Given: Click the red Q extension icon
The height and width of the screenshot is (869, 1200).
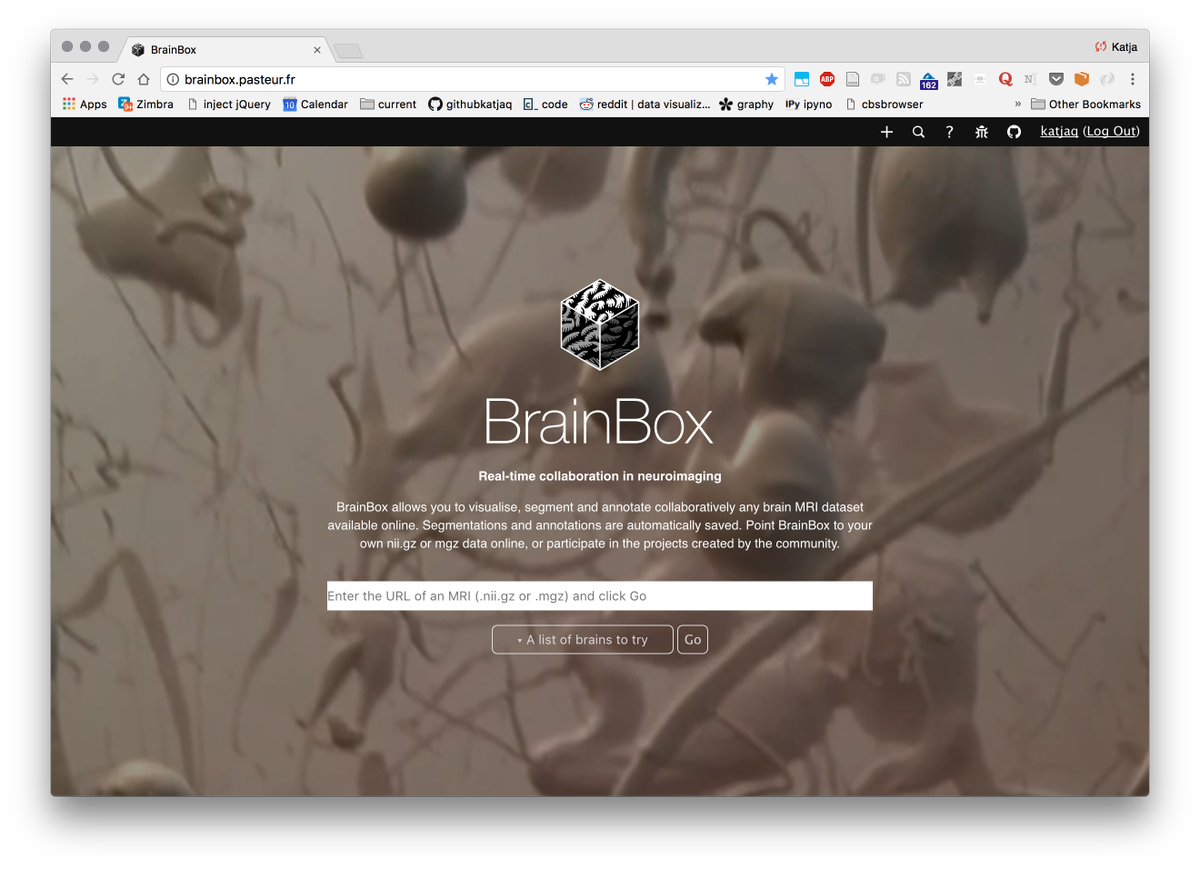Looking at the screenshot, I should (x=1005, y=79).
